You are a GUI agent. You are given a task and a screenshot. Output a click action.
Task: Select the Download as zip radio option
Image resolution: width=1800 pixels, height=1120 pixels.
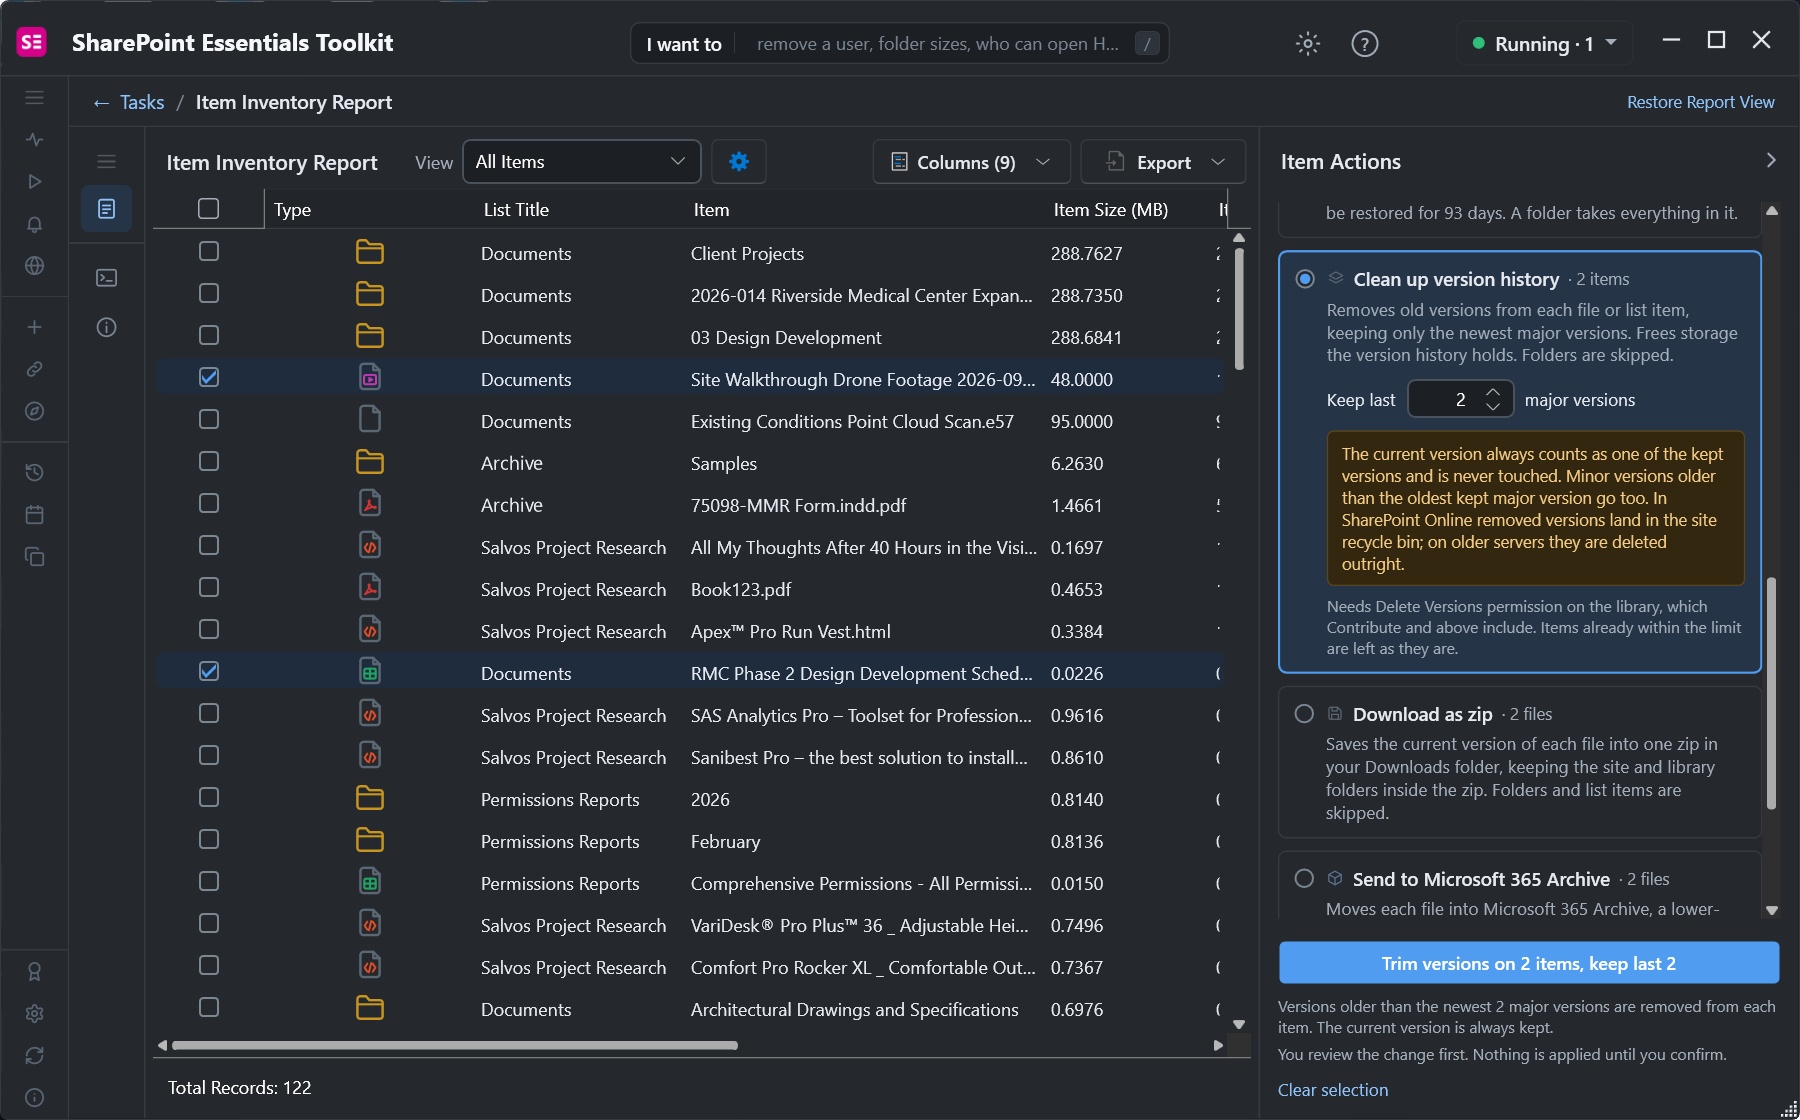click(1304, 714)
